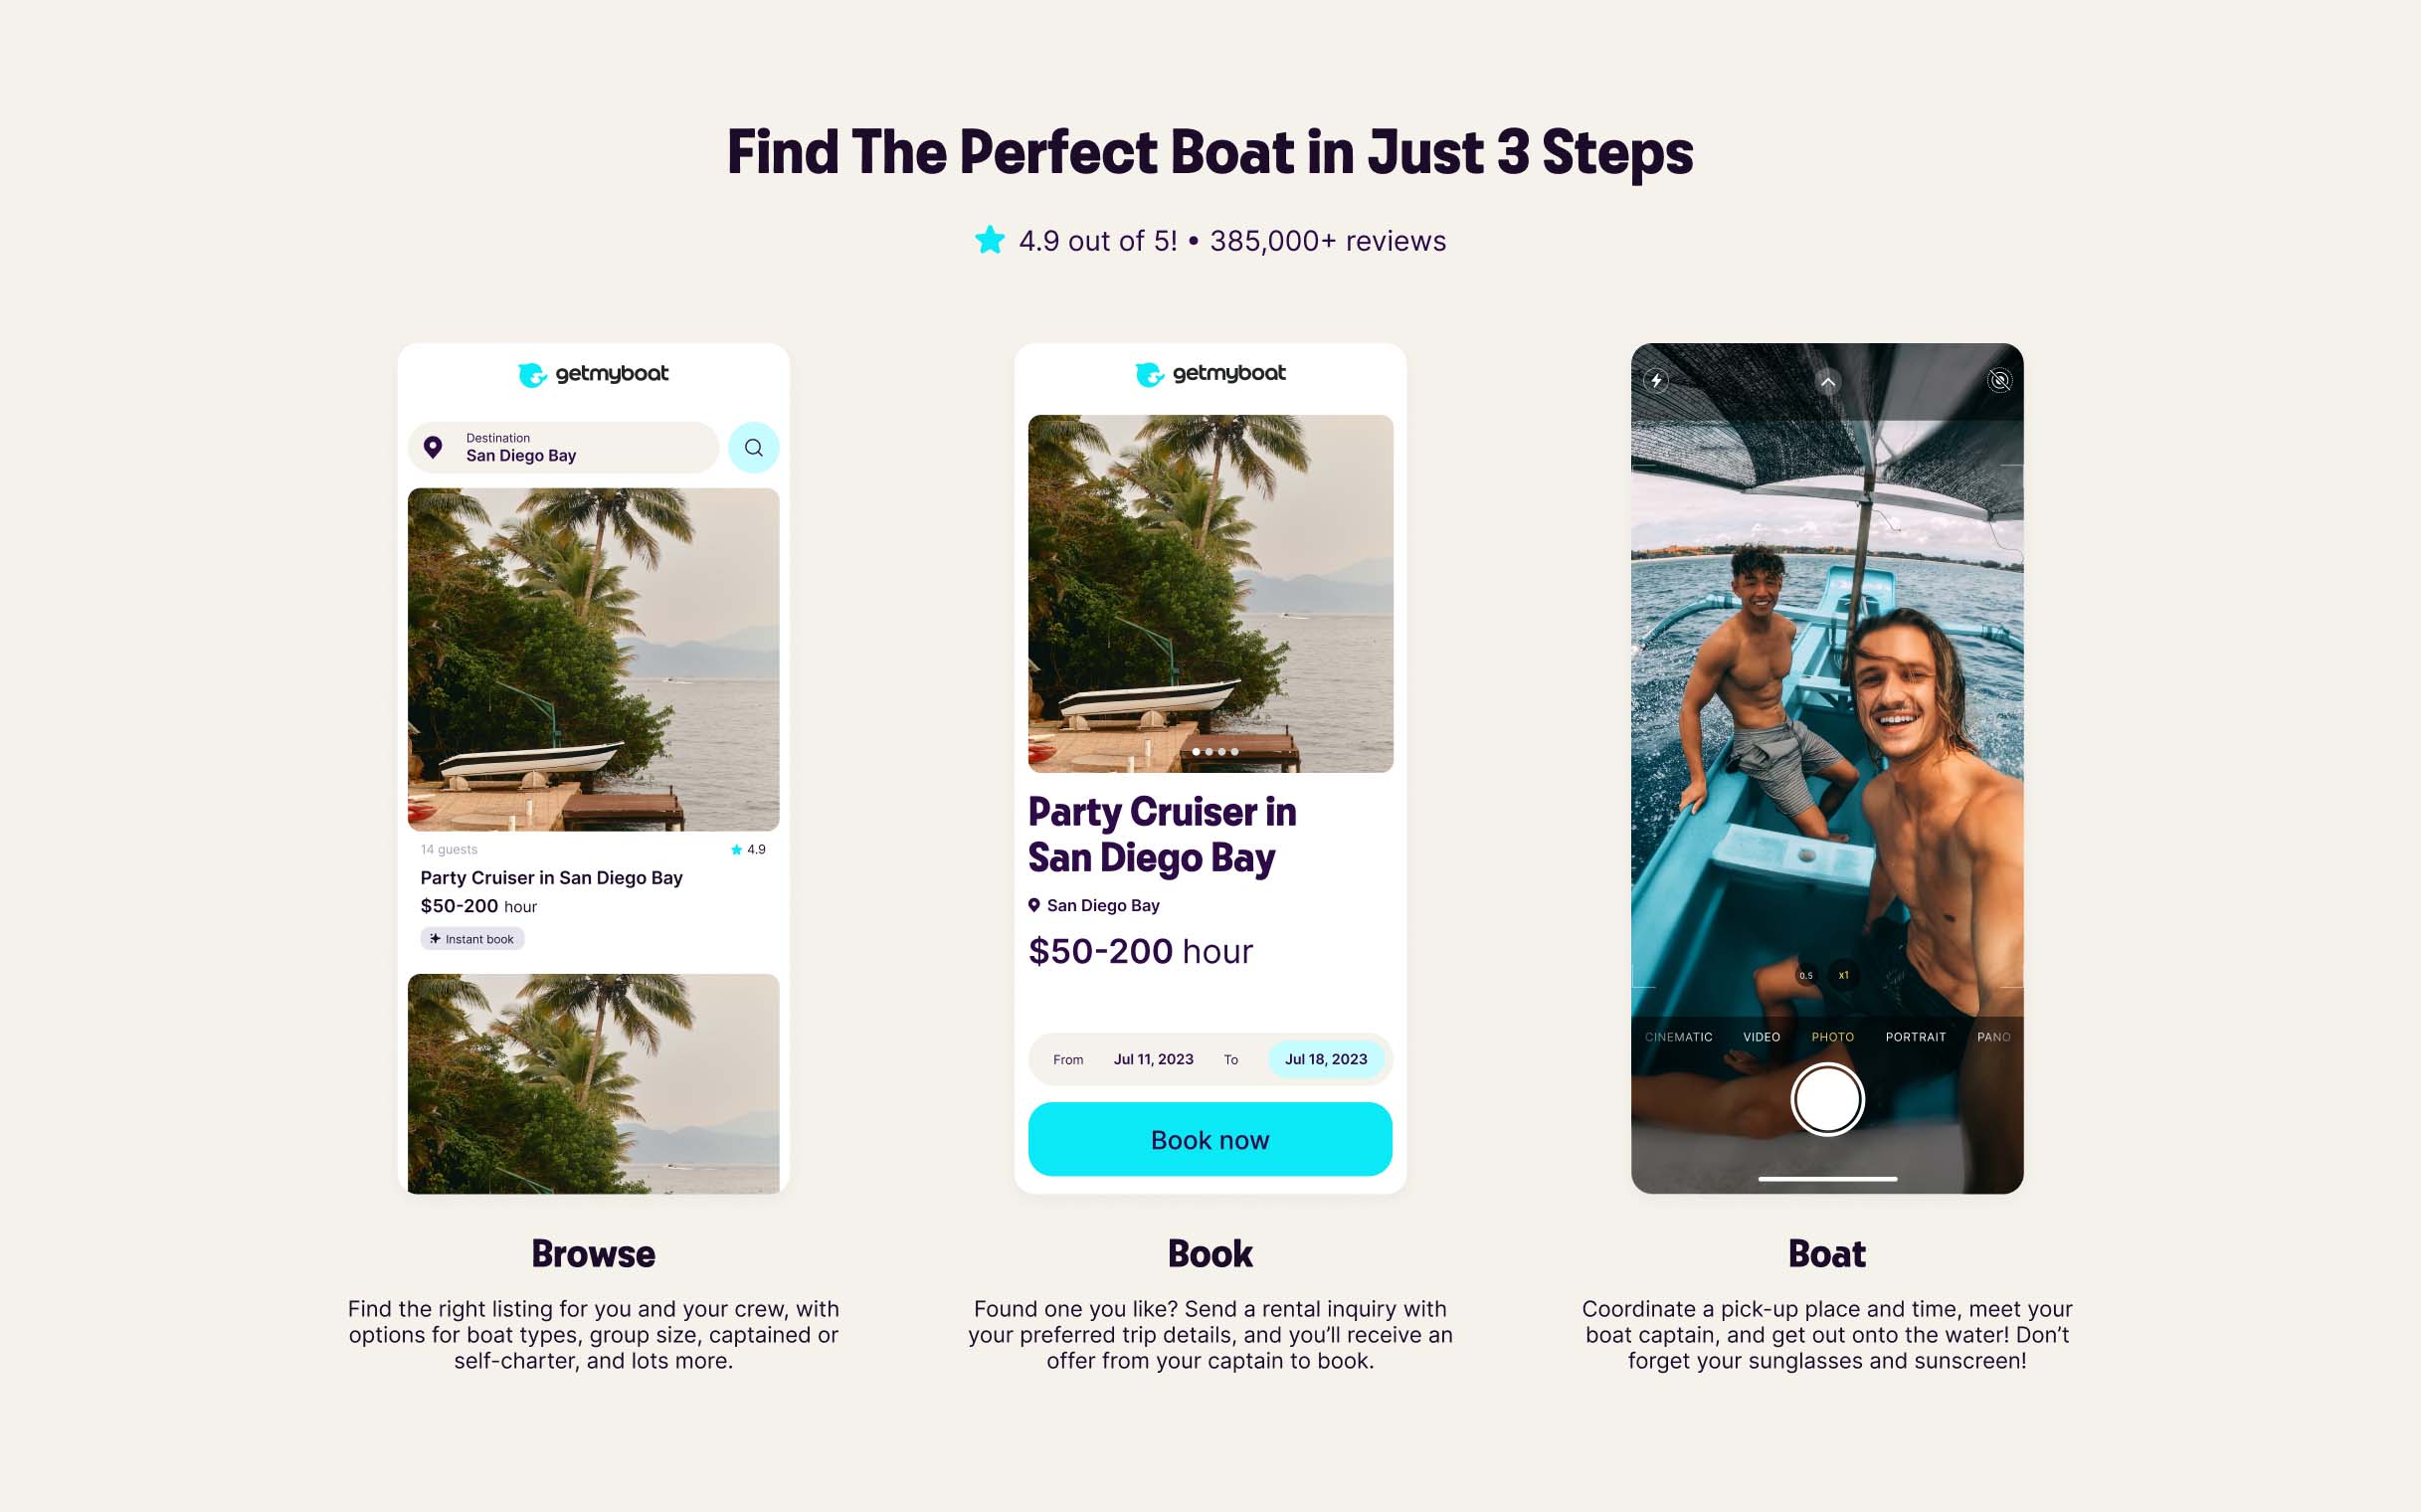Click the getmyboat logo above the Destination field

[x=593, y=374]
